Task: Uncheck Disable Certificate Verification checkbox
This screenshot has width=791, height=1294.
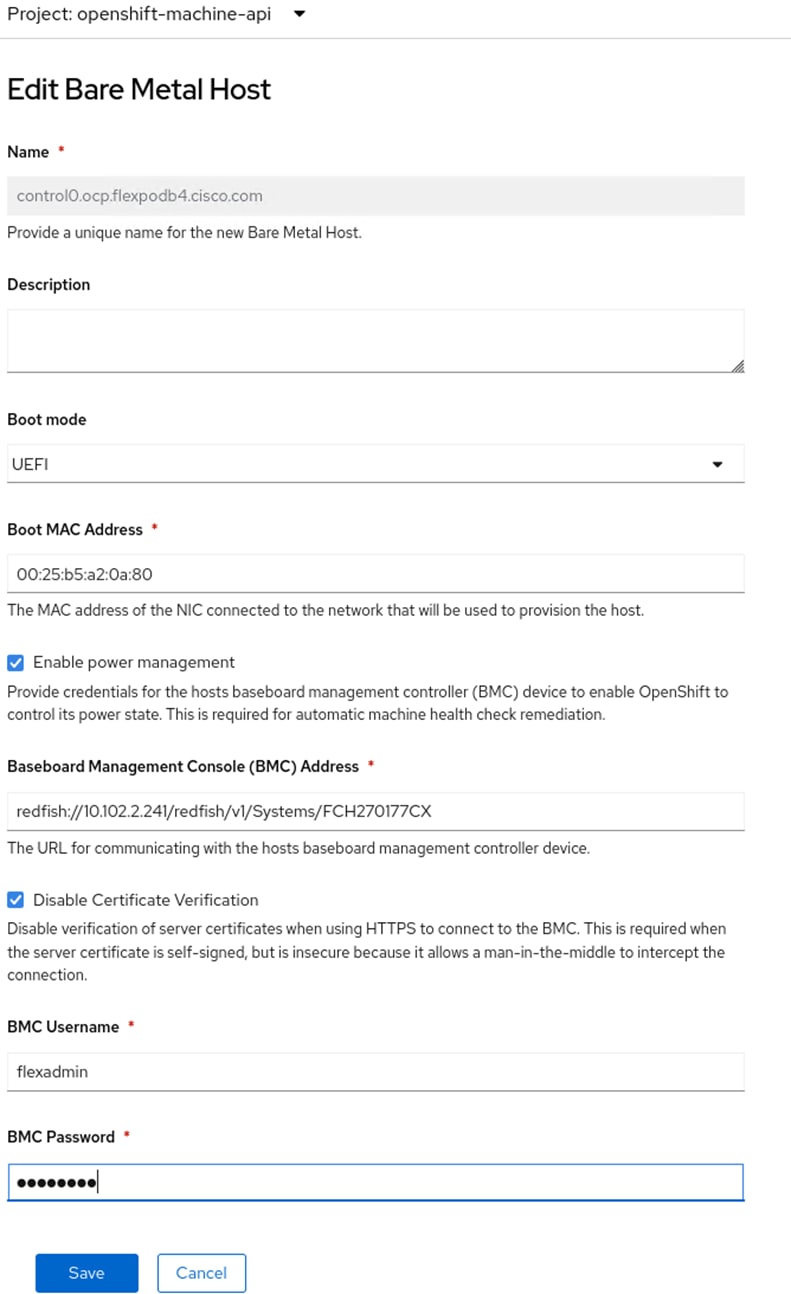Action: pos(15,900)
